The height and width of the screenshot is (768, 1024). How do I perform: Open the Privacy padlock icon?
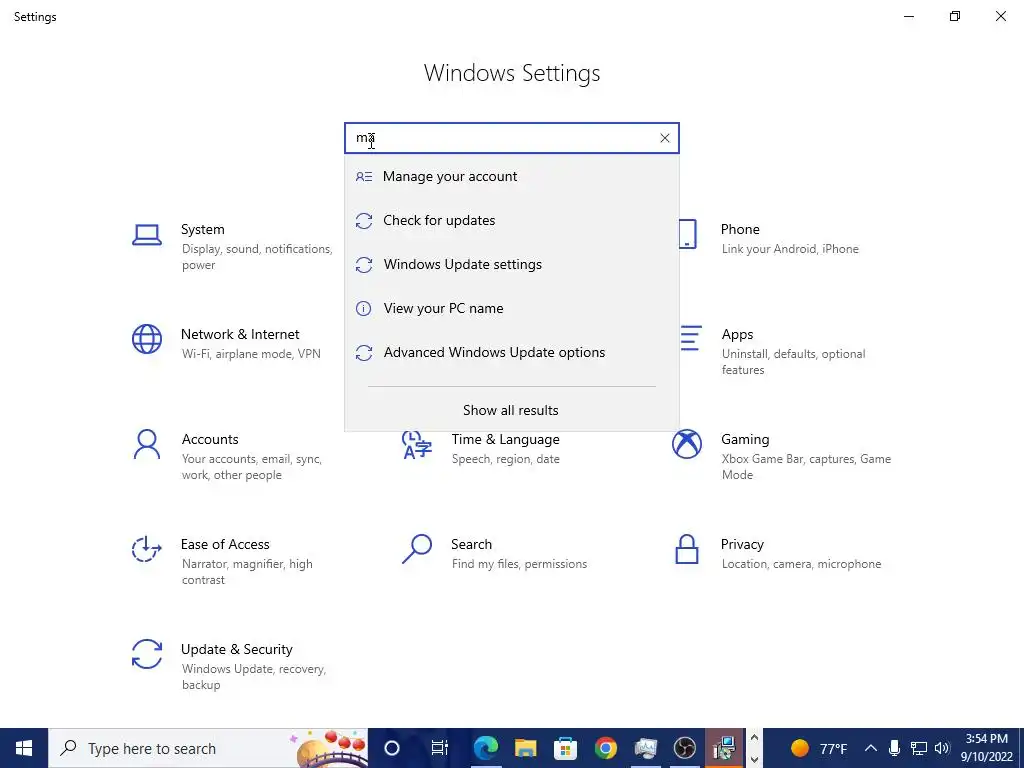(x=687, y=549)
